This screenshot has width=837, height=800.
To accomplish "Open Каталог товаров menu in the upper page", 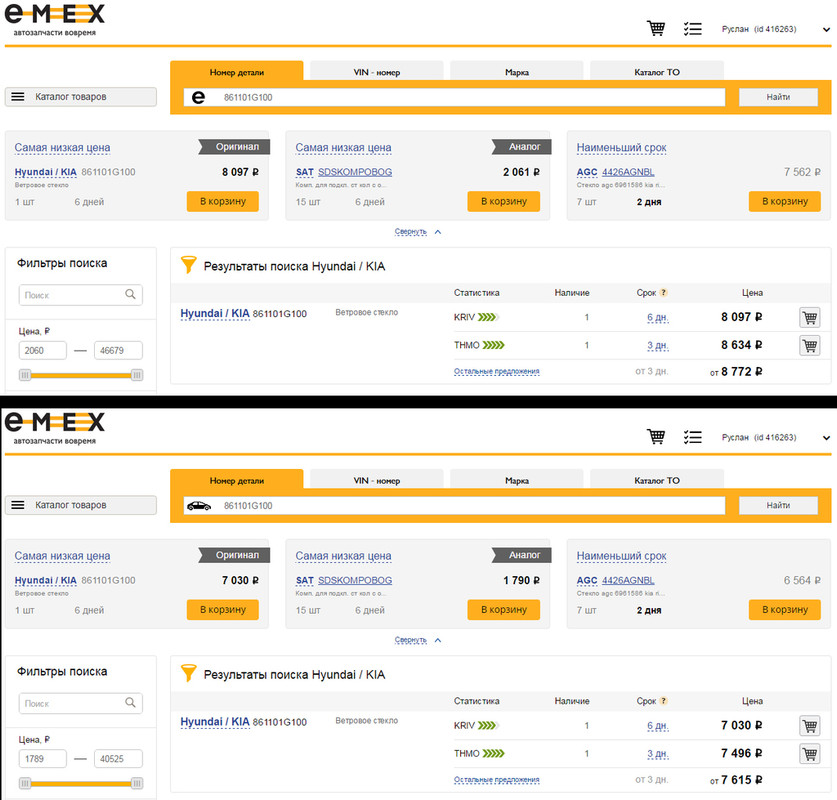I will coord(81,97).
